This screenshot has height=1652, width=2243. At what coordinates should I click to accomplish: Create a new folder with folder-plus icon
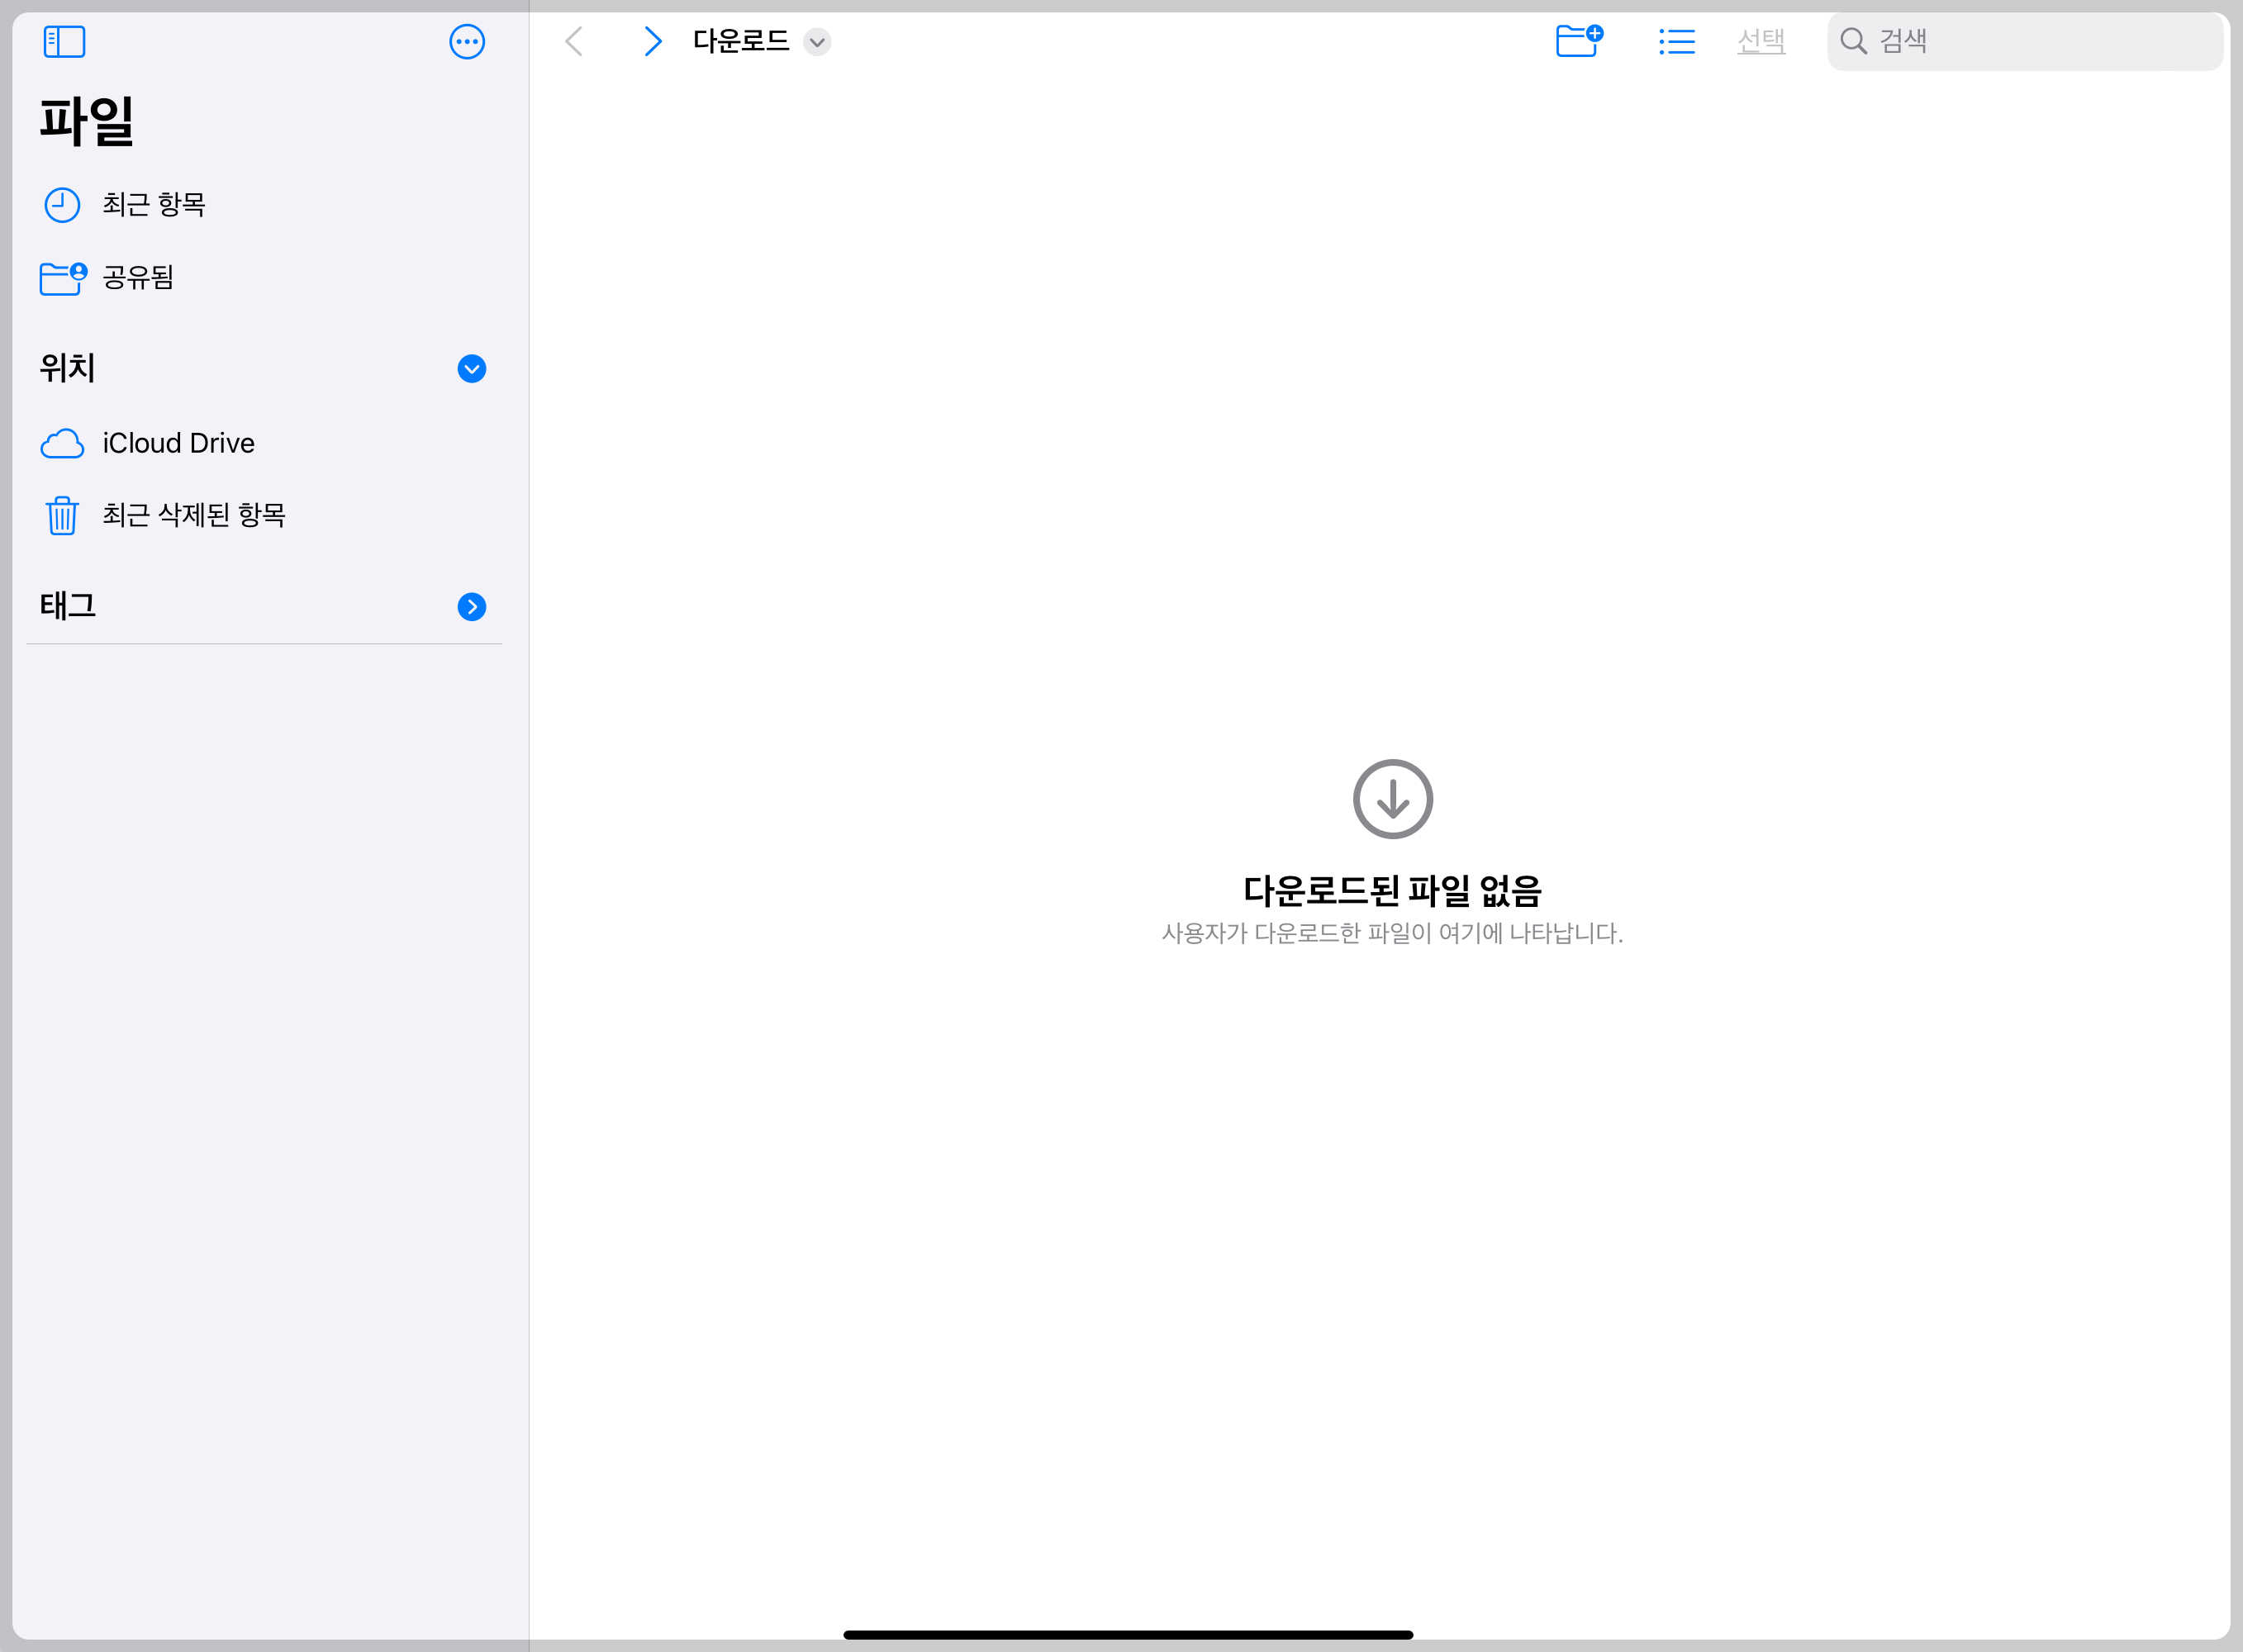point(1579,41)
